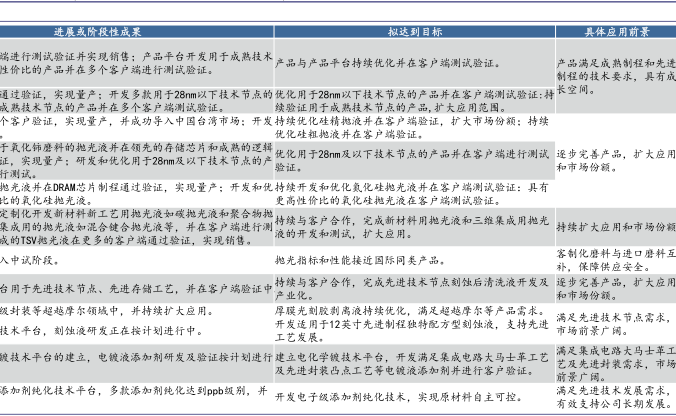Select the 持续优化硅精抛液 target cell
The width and height of the screenshot is (676, 416).
[413, 126]
